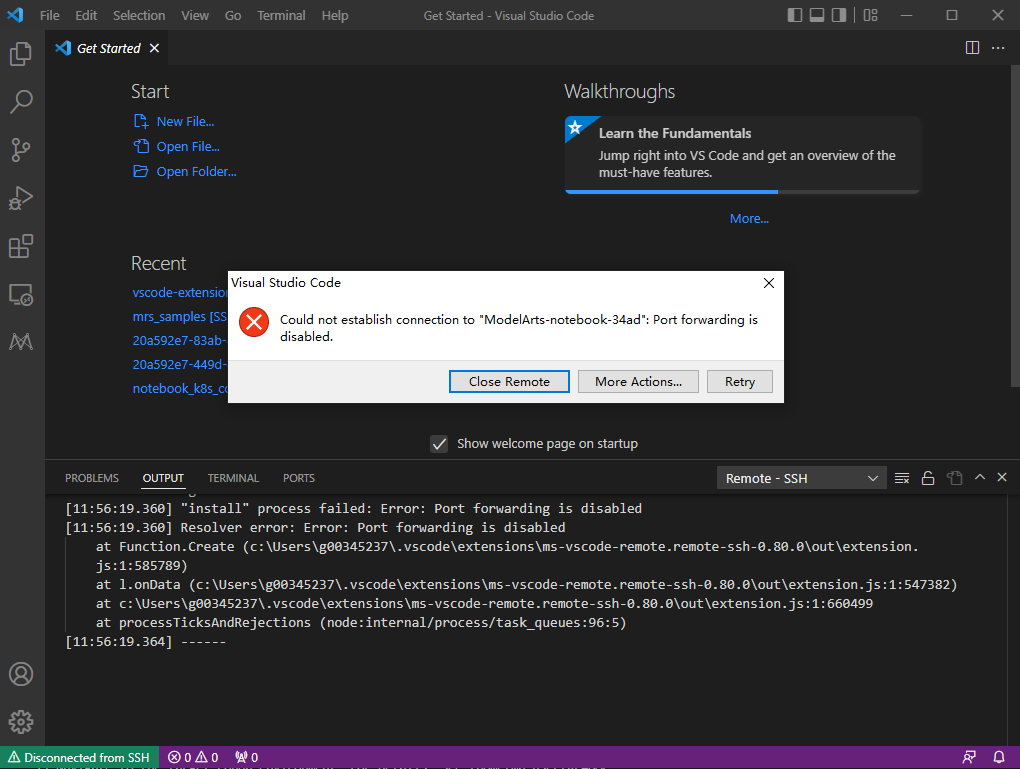This screenshot has width=1020, height=769.
Task: Open recent item 20a592e7-449d
Action: coord(180,365)
